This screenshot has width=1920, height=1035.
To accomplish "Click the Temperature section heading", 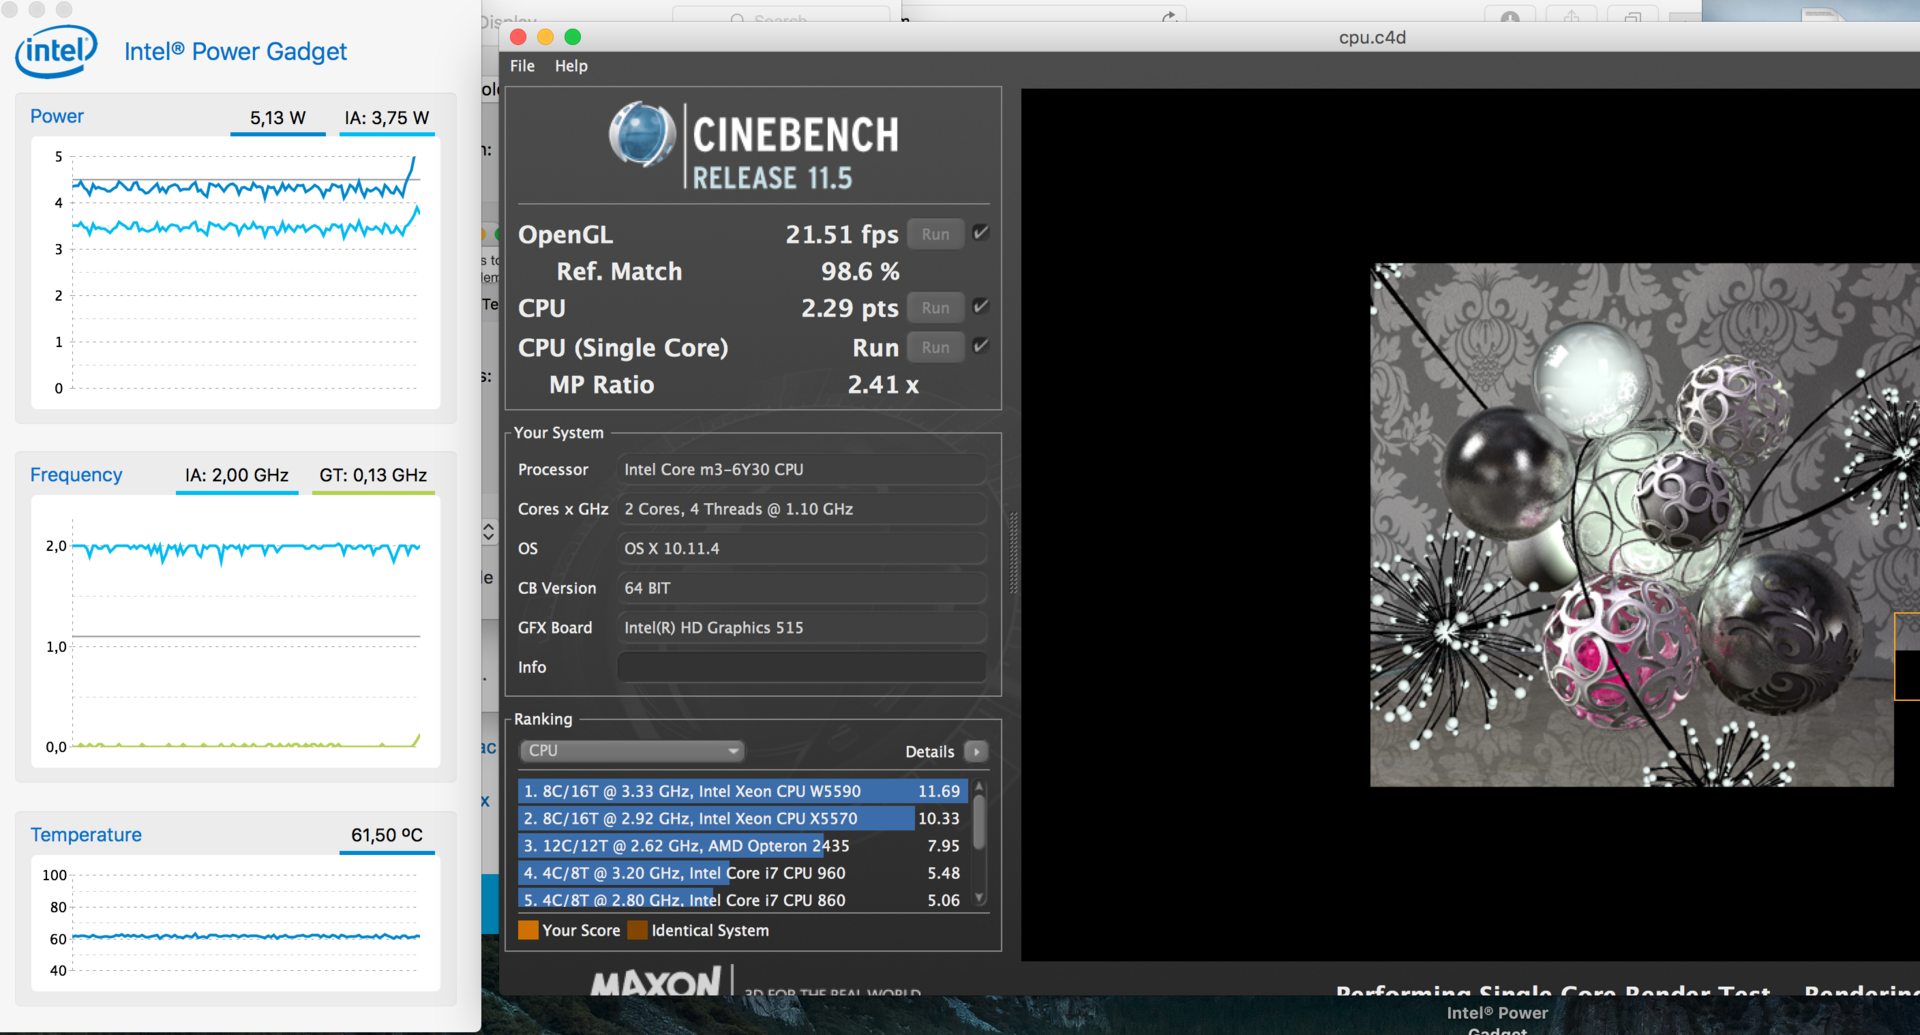I will pyautogui.click(x=86, y=835).
